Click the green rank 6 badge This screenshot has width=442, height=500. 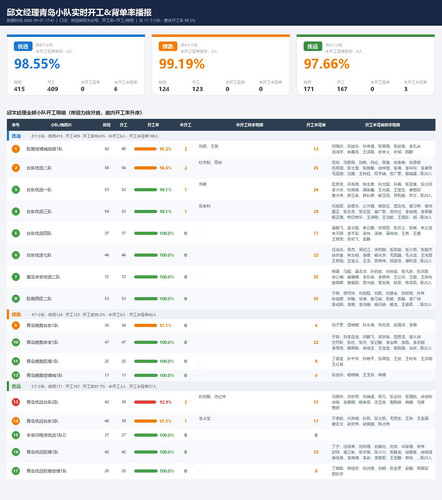[x=16, y=255]
